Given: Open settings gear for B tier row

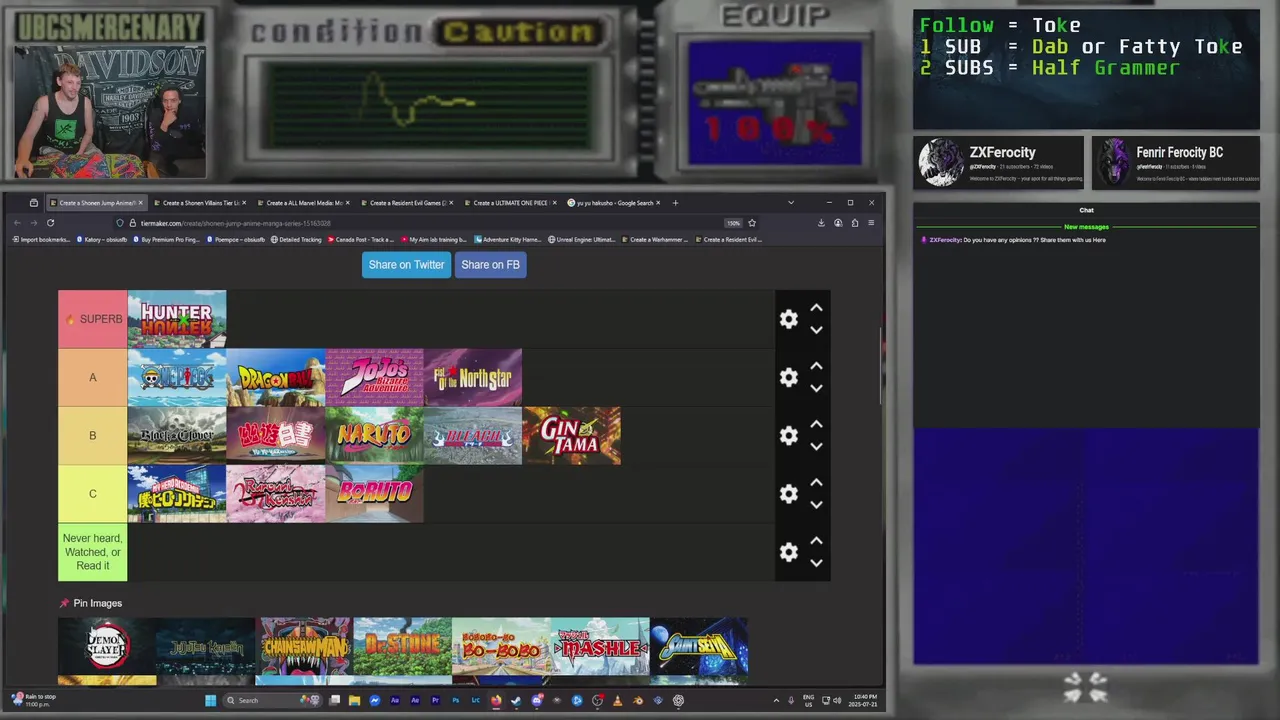Looking at the screenshot, I should [x=789, y=435].
